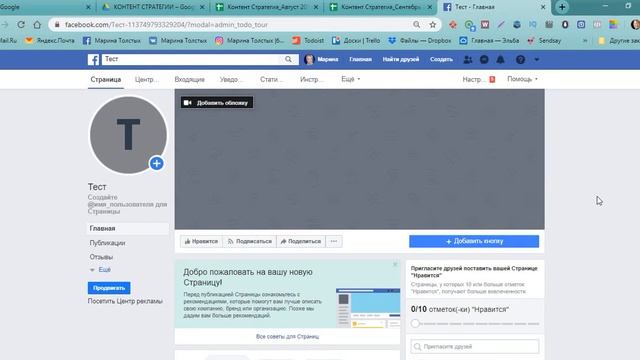The width and height of the screenshot is (640, 360).
Task: Go to browser home page icon
Action: coord(37,24)
